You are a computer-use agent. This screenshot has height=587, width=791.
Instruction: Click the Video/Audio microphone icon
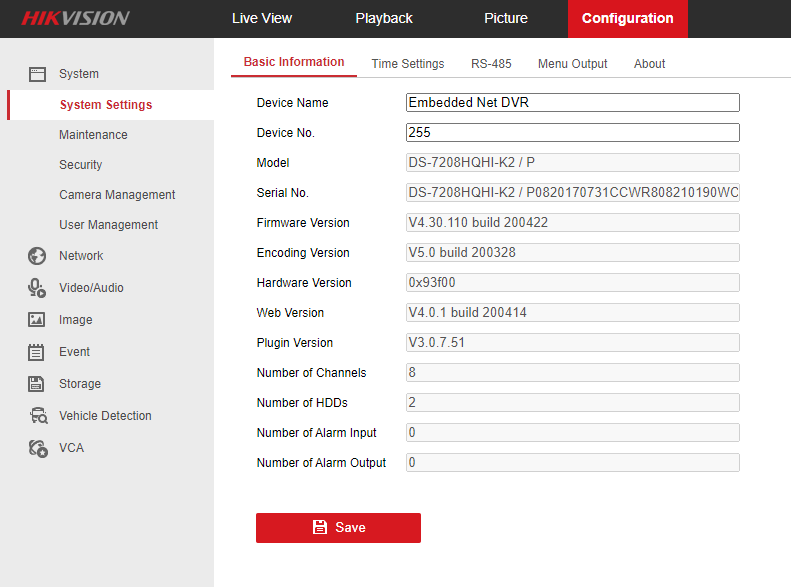point(37,288)
